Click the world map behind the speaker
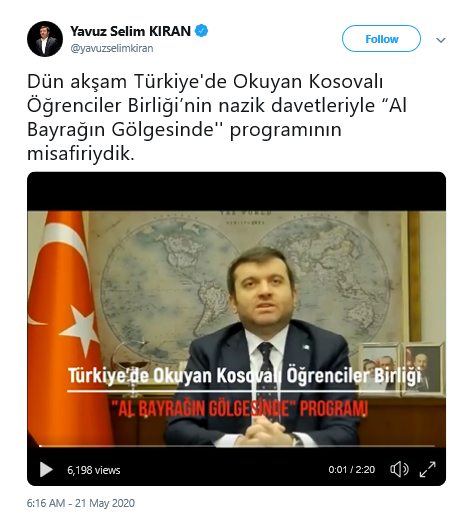The width and height of the screenshot is (467, 517). pos(247,280)
